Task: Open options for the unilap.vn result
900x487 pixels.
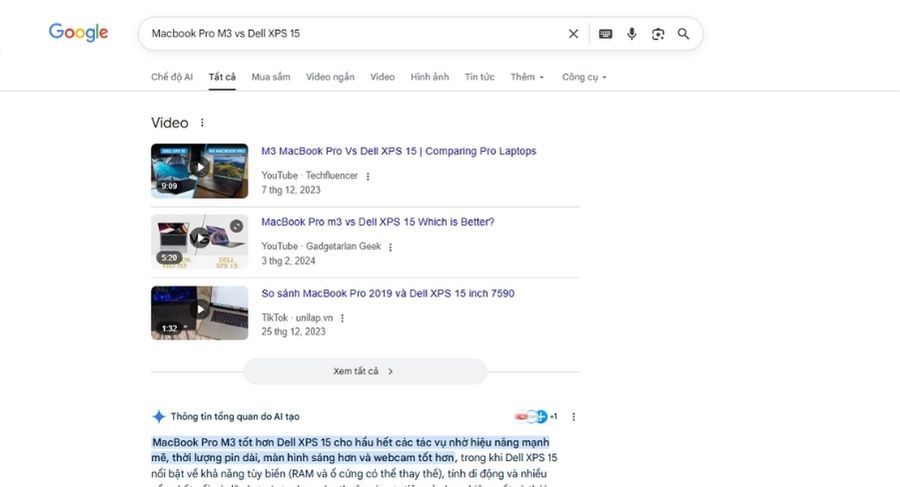Action: tap(342, 318)
